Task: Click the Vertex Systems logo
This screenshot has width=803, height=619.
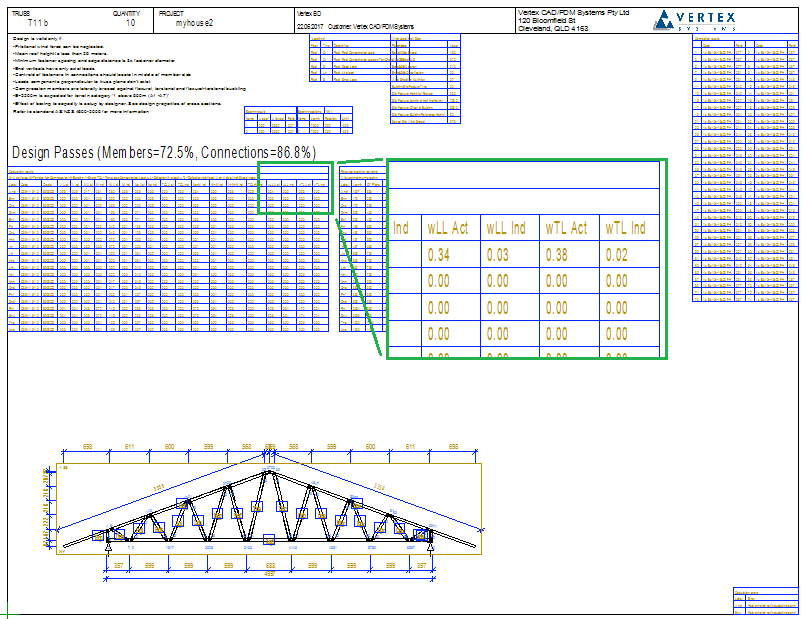Action: pos(694,20)
